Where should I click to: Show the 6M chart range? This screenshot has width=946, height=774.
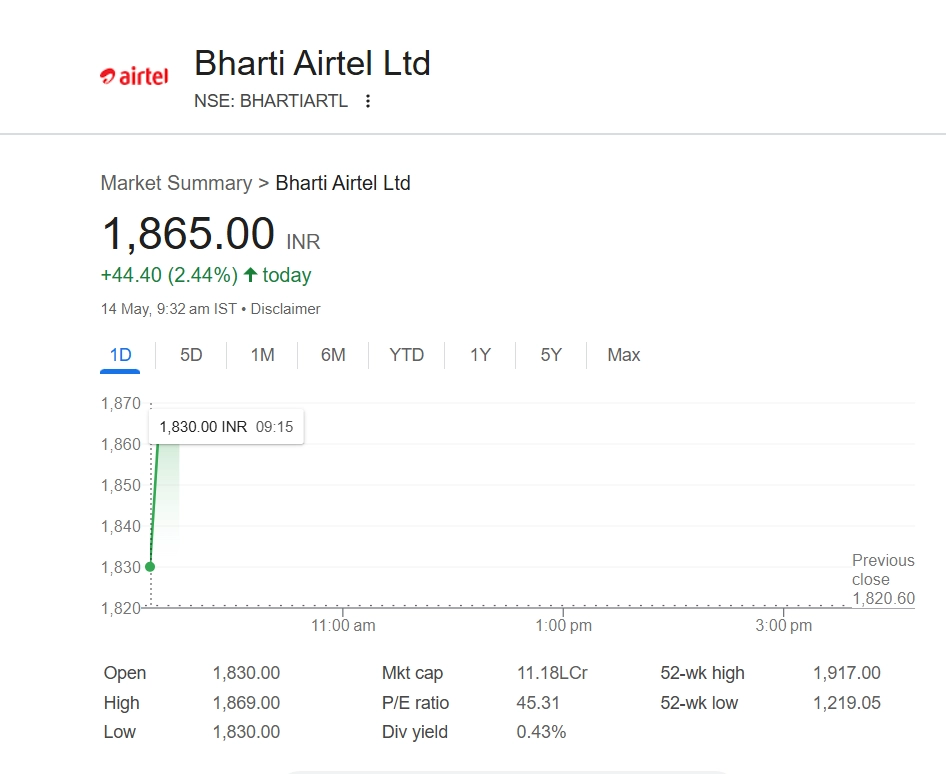coord(333,355)
